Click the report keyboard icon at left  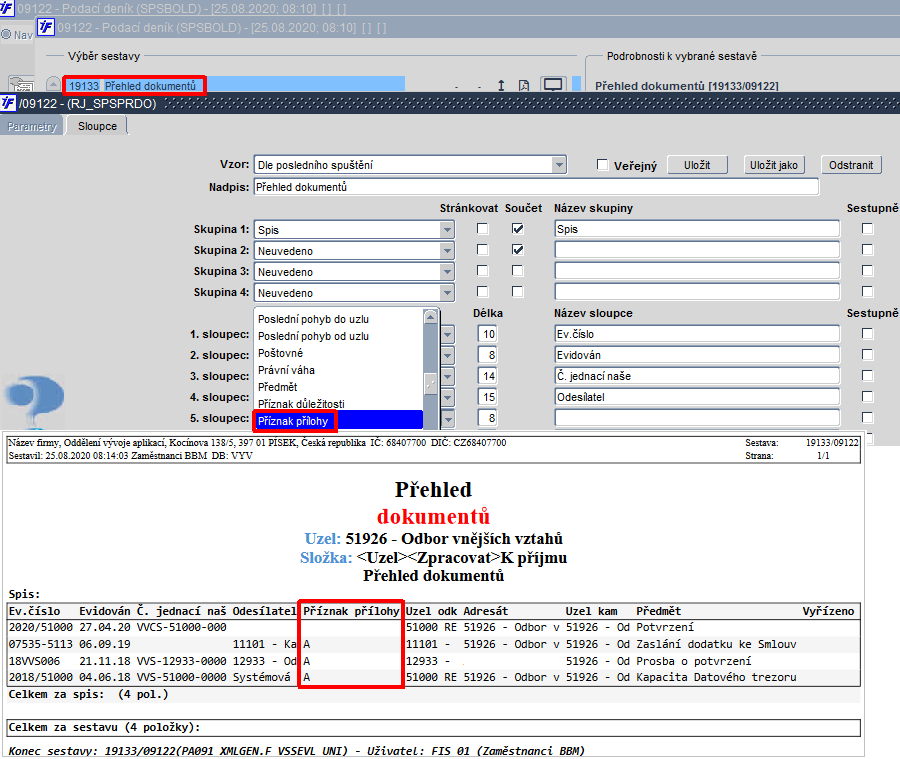[21, 84]
